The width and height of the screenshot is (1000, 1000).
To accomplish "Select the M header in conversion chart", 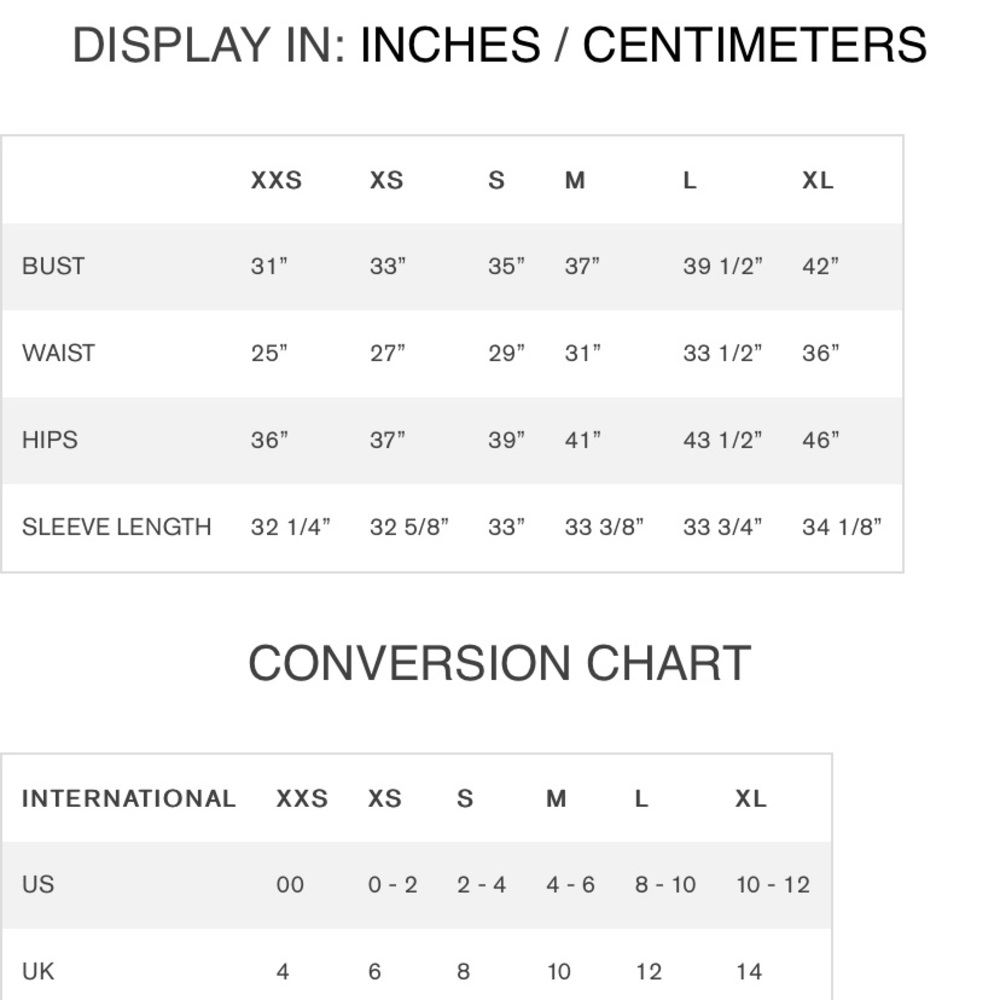I will click(556, 798).
